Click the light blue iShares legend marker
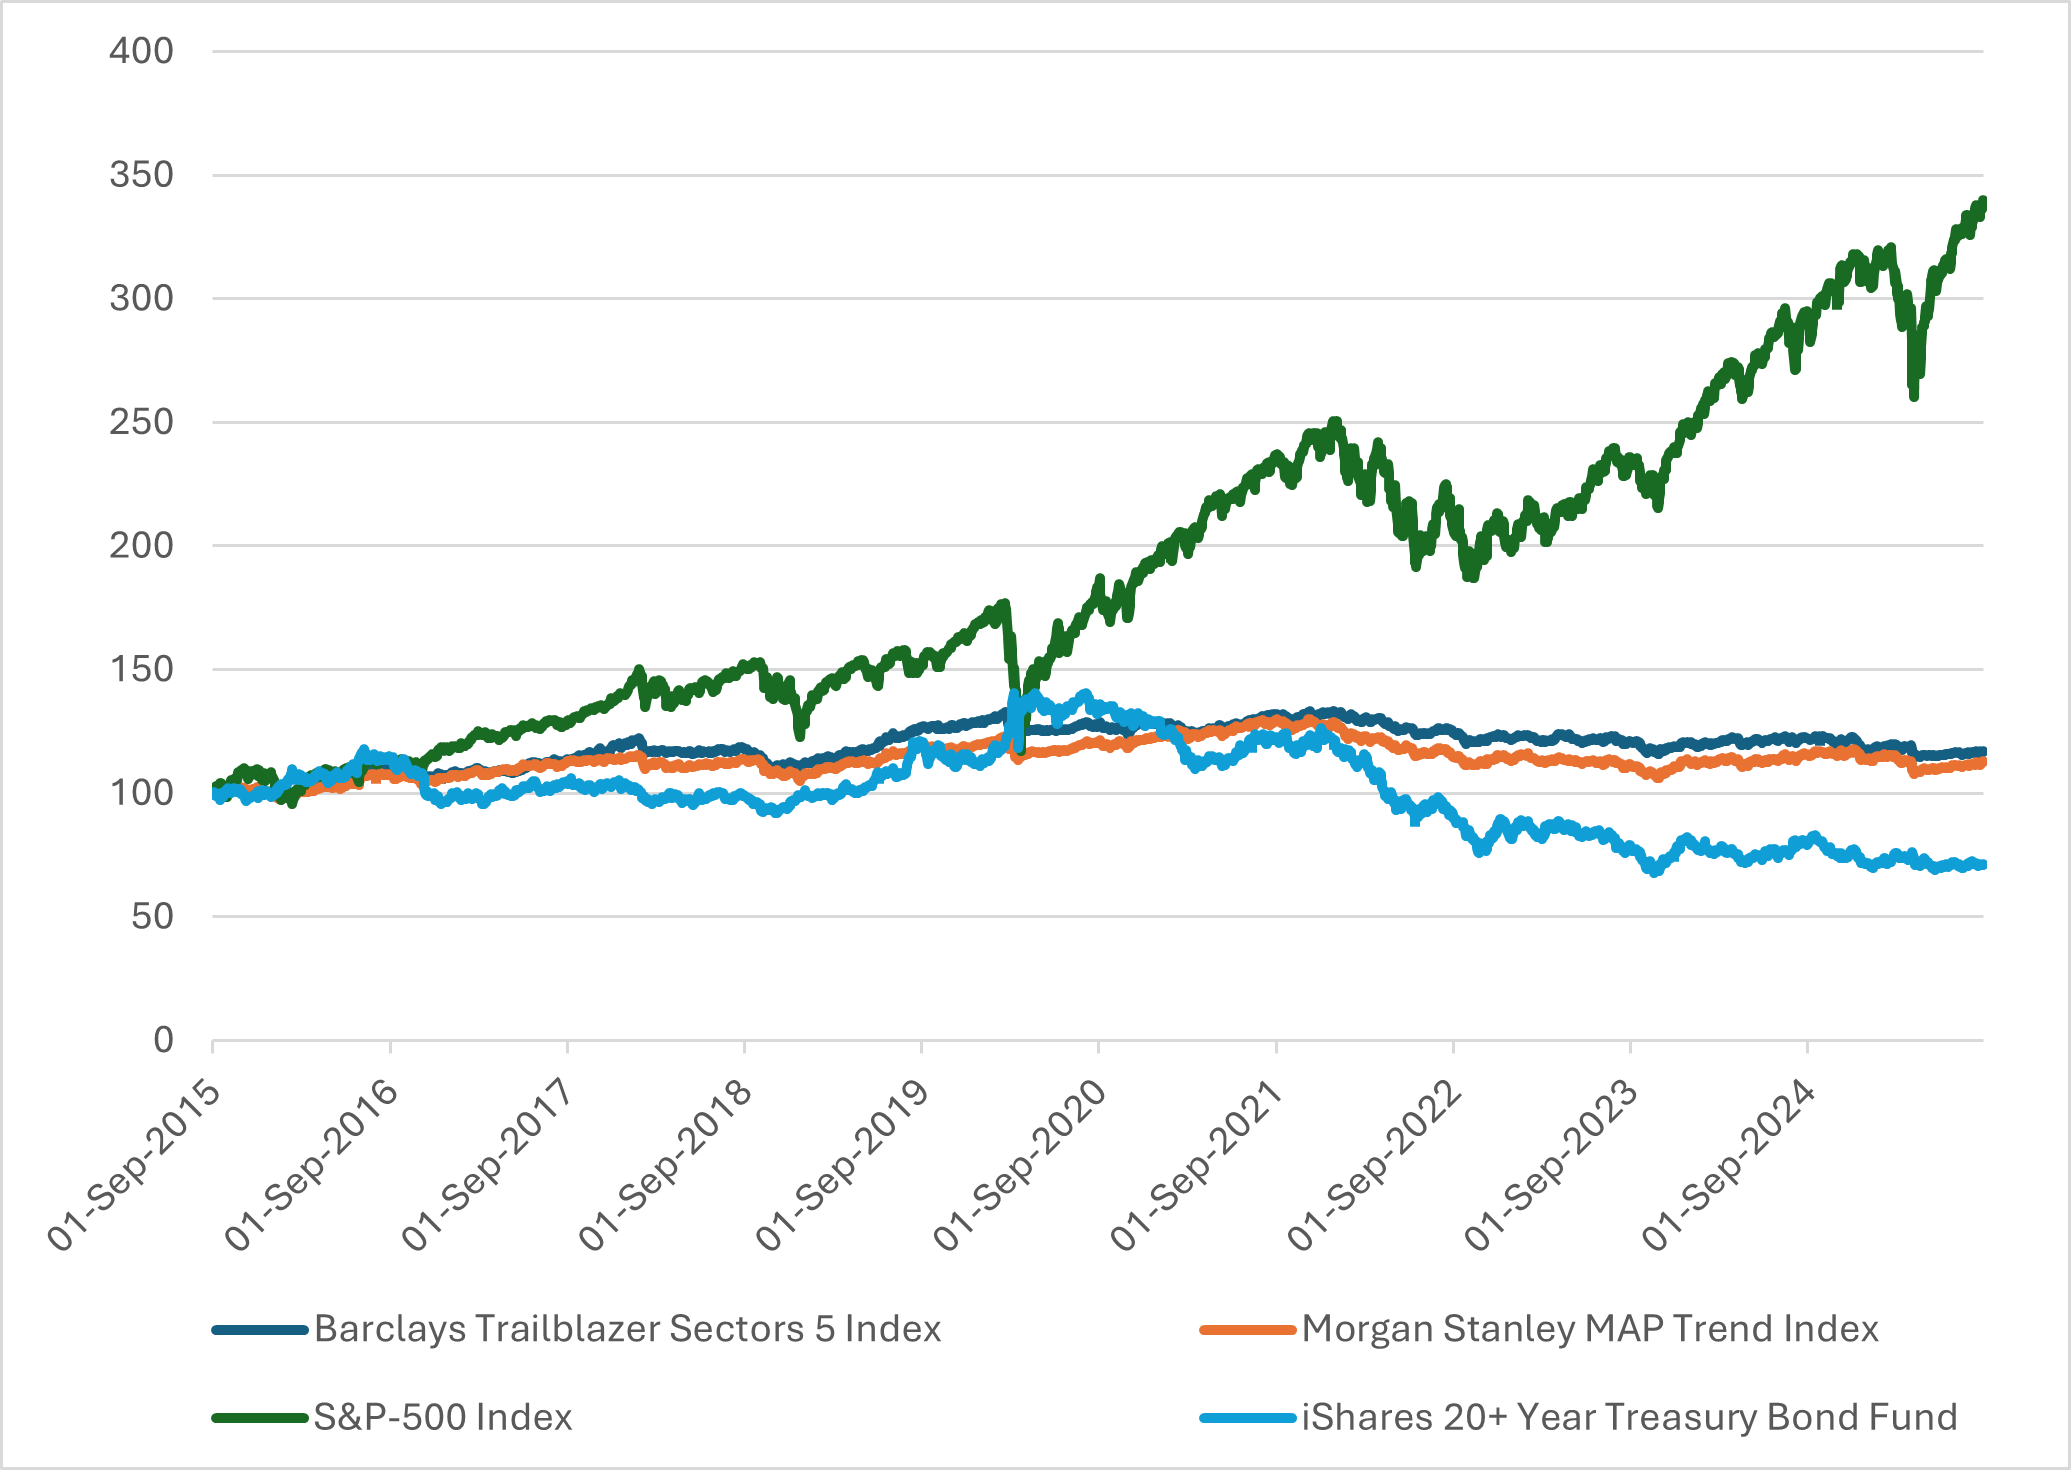This screenshot has height=1470, width=2071. [1247, 1418]
